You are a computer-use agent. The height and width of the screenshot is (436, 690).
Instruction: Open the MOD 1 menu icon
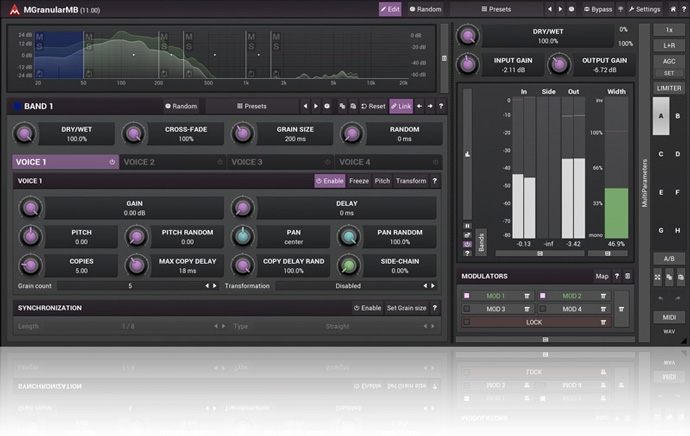click(x=527, y=296)
